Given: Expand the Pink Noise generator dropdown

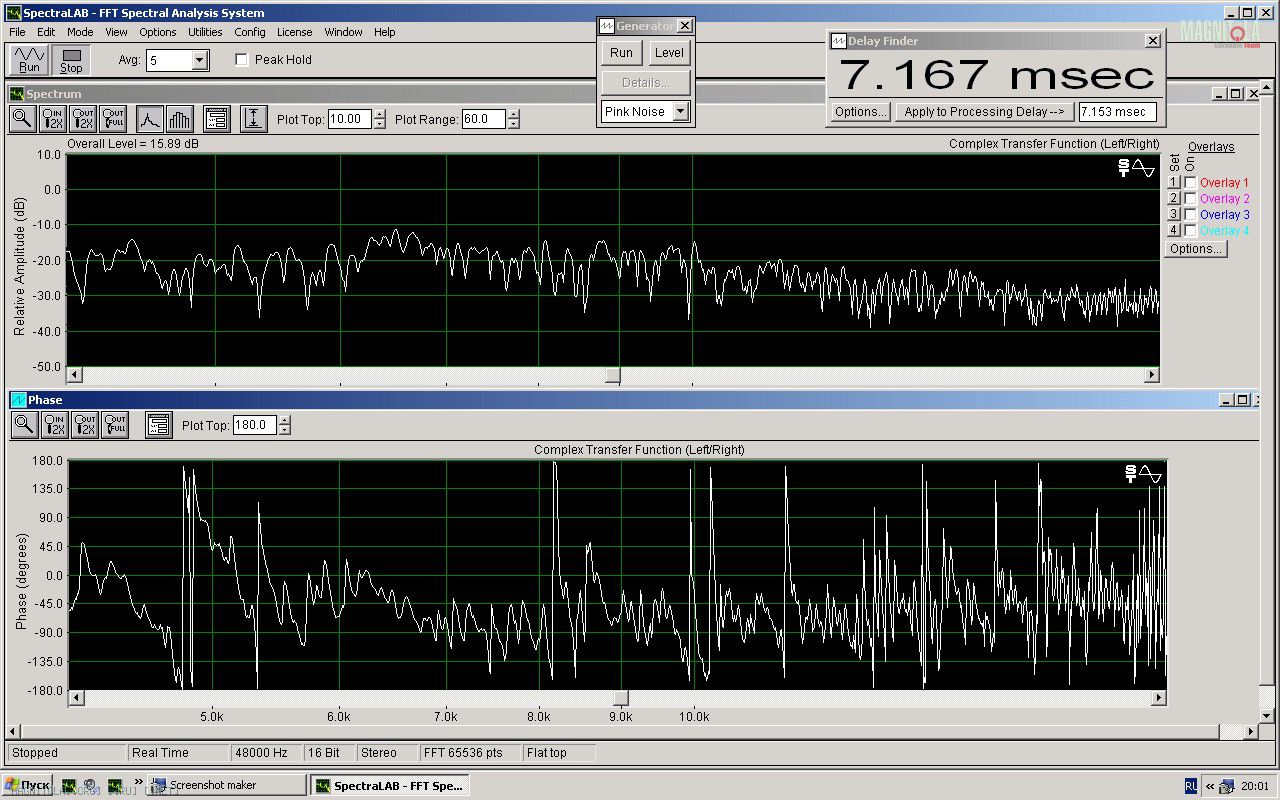Looking at the screenshot, I should pyautogui.click(x=680, y=112).
